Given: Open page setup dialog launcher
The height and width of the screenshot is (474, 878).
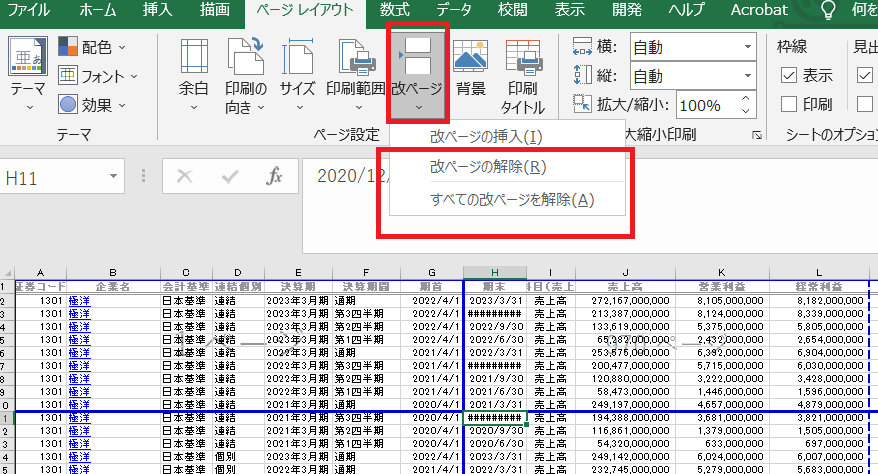Looking at the screenshot, I should click(756, 135).
